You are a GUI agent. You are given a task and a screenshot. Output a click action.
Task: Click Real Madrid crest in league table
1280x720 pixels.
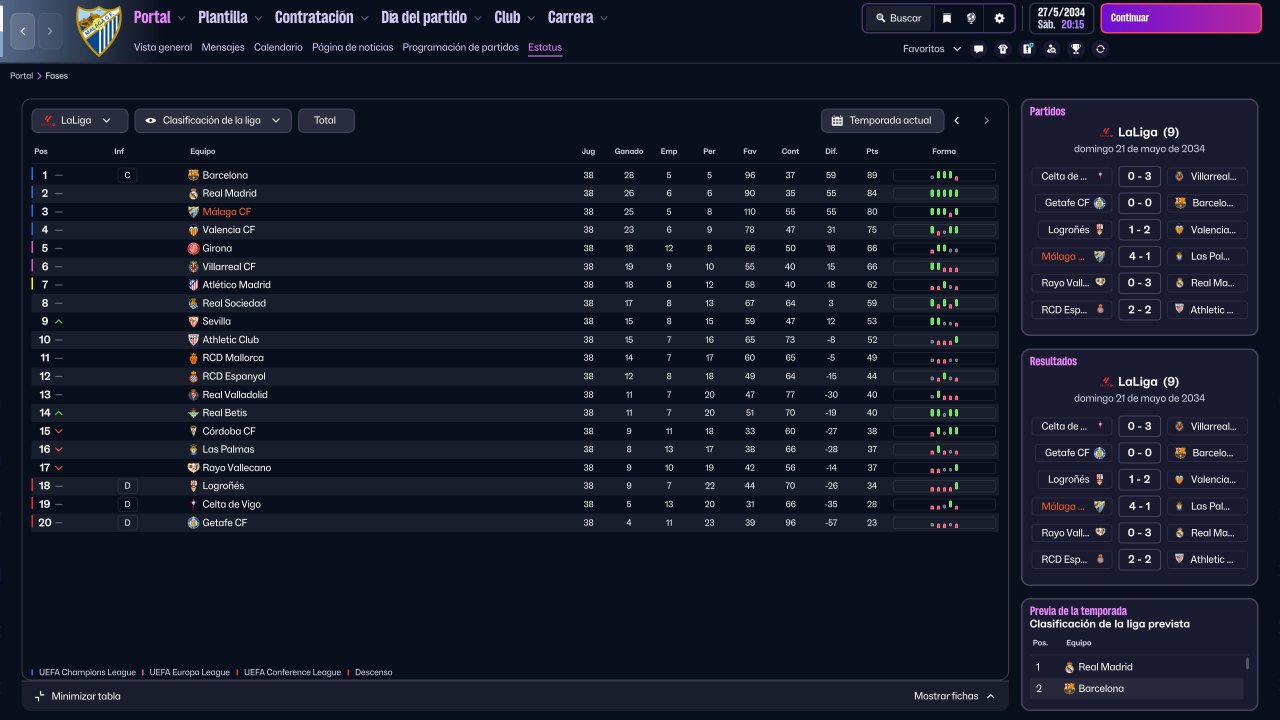tap(194, 193)
